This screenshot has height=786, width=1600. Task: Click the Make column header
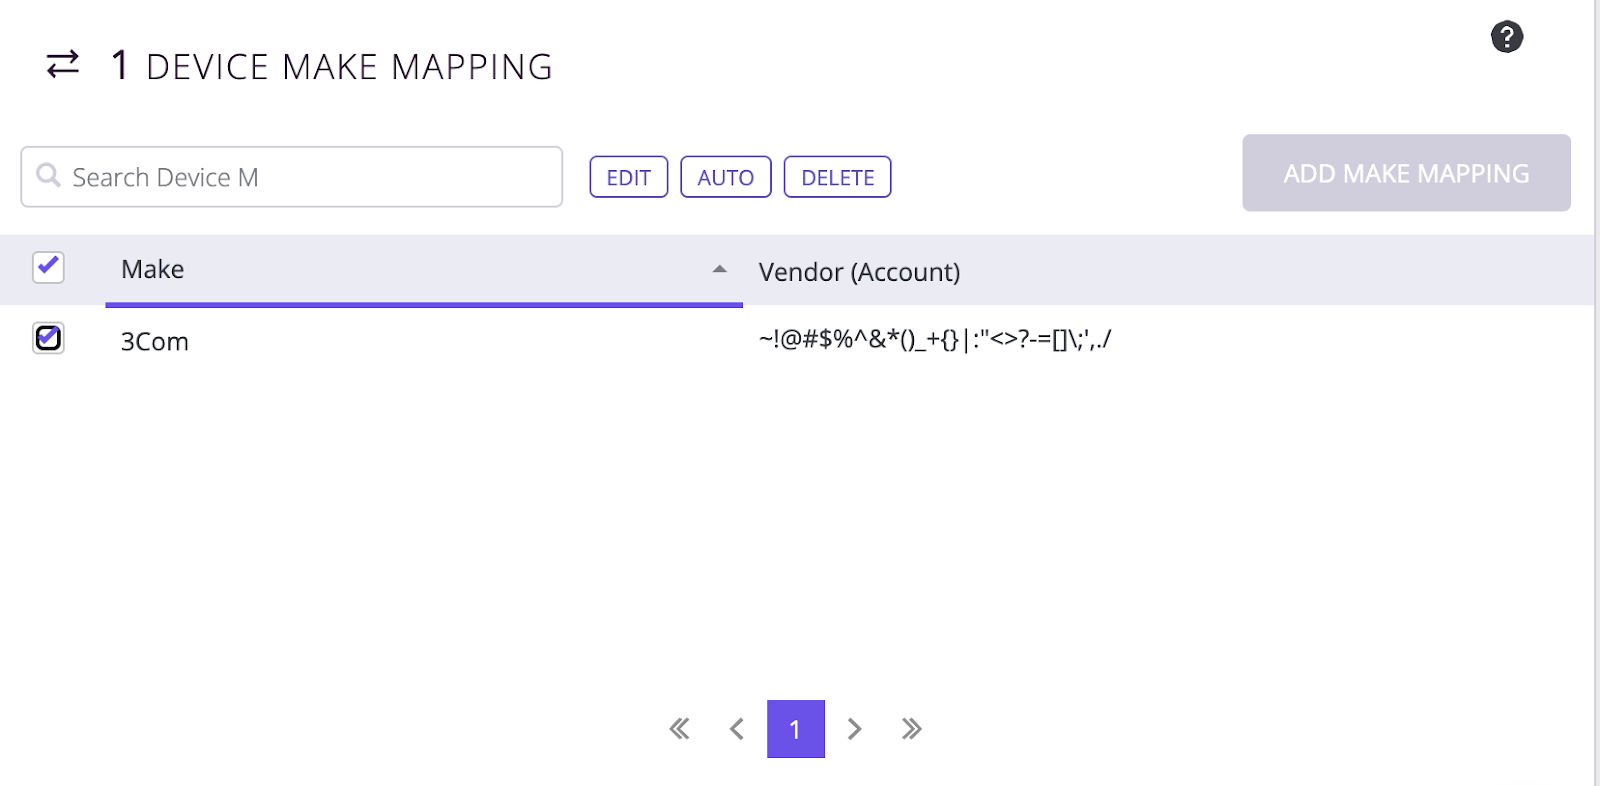[x=424, y=270]
